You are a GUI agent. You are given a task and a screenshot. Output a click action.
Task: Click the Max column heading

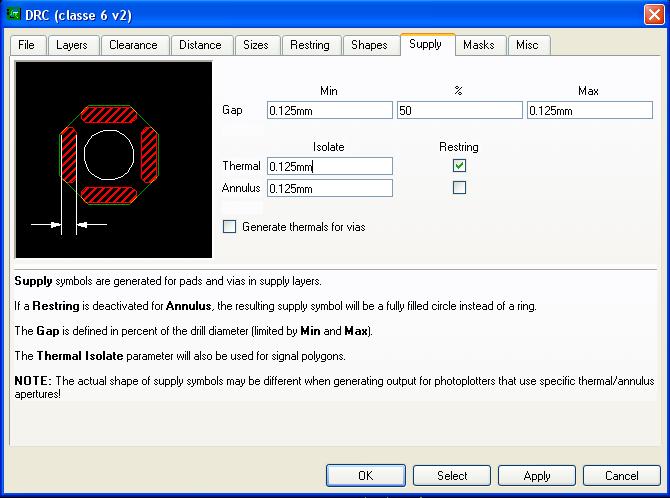click(x=588, y=91)
